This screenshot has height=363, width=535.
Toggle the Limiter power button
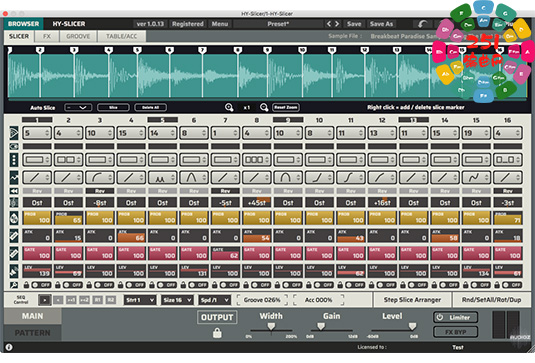pyautogui.click(x=440, y=317)
